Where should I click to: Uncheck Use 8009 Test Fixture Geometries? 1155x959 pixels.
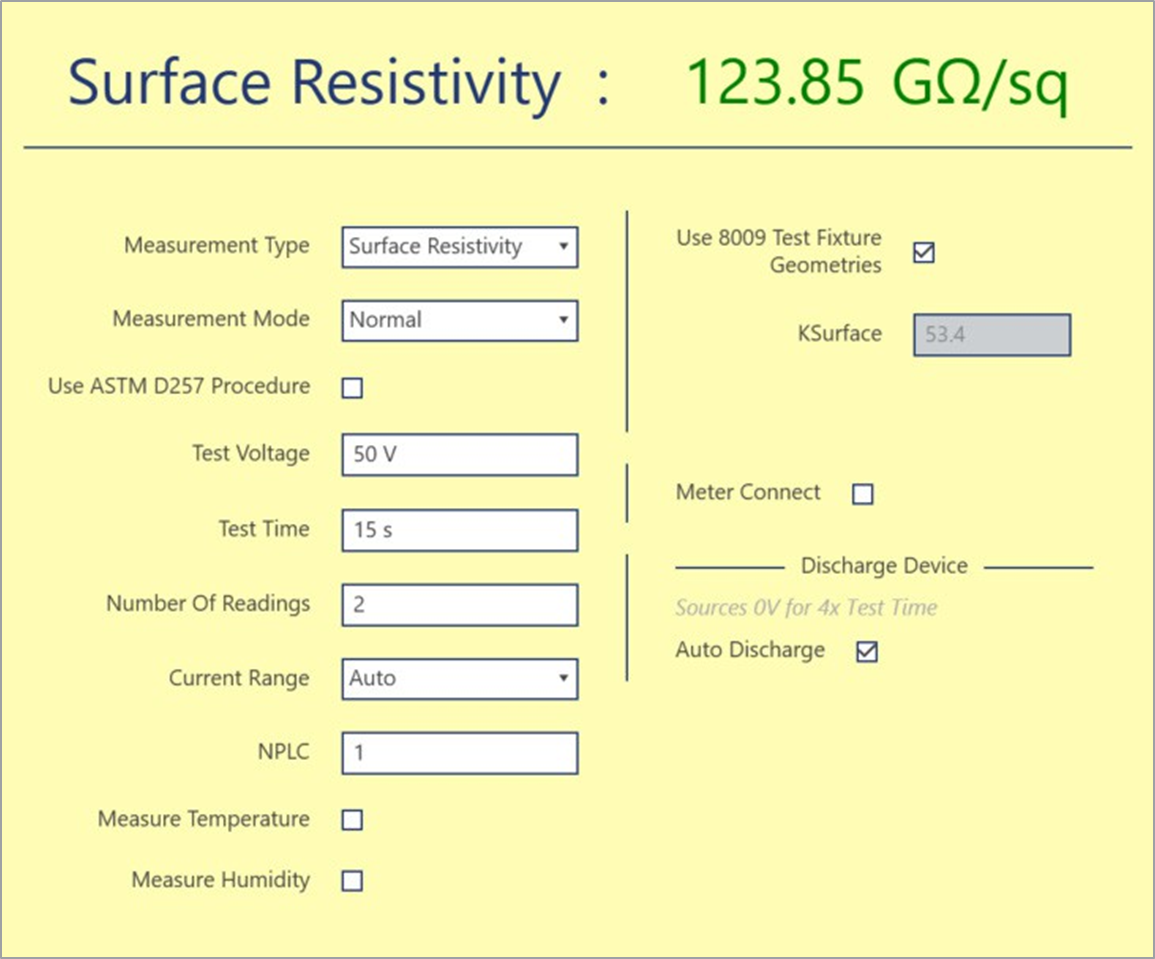[924, 253]
